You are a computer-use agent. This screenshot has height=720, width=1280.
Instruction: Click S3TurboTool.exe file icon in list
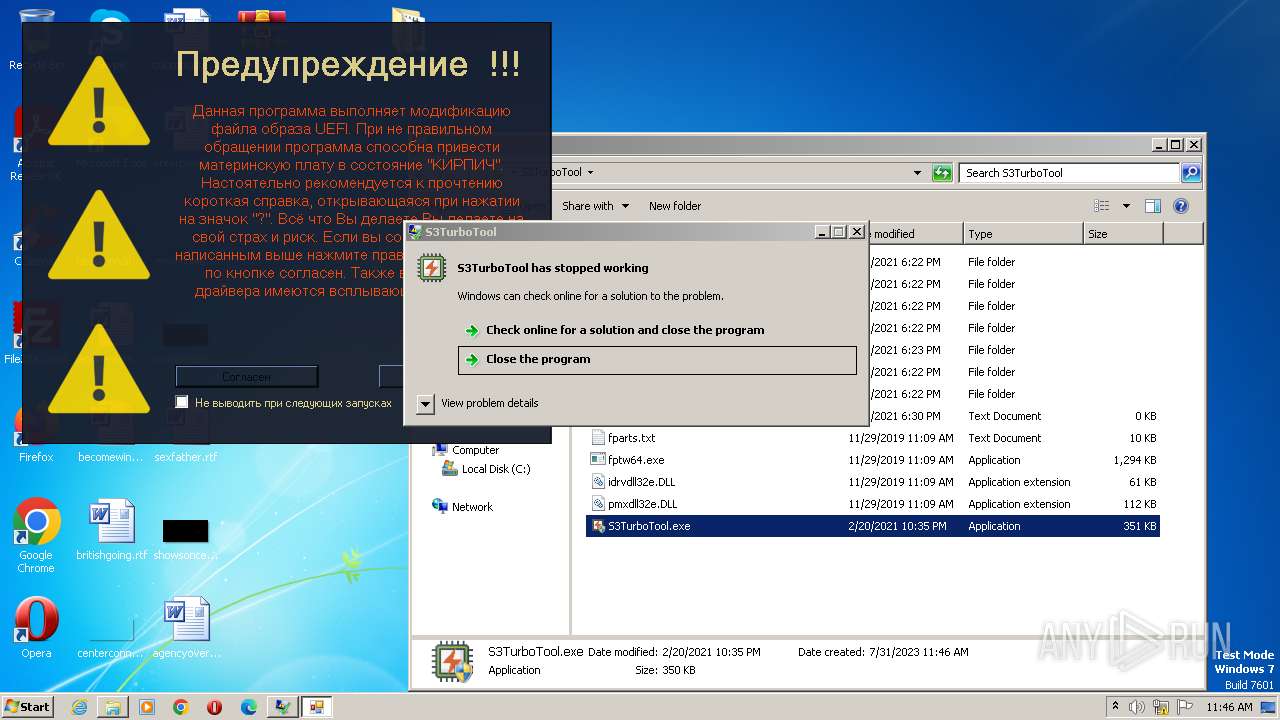tap(598, 526)
